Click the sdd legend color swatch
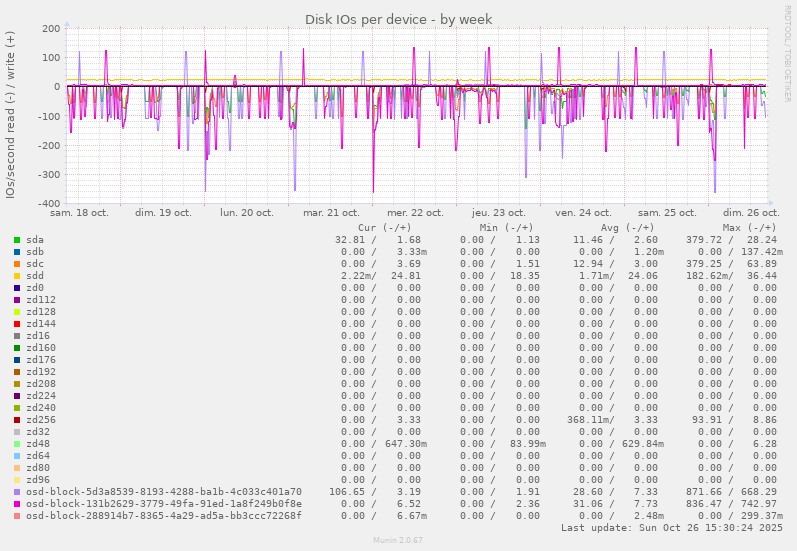 point(17,276)
